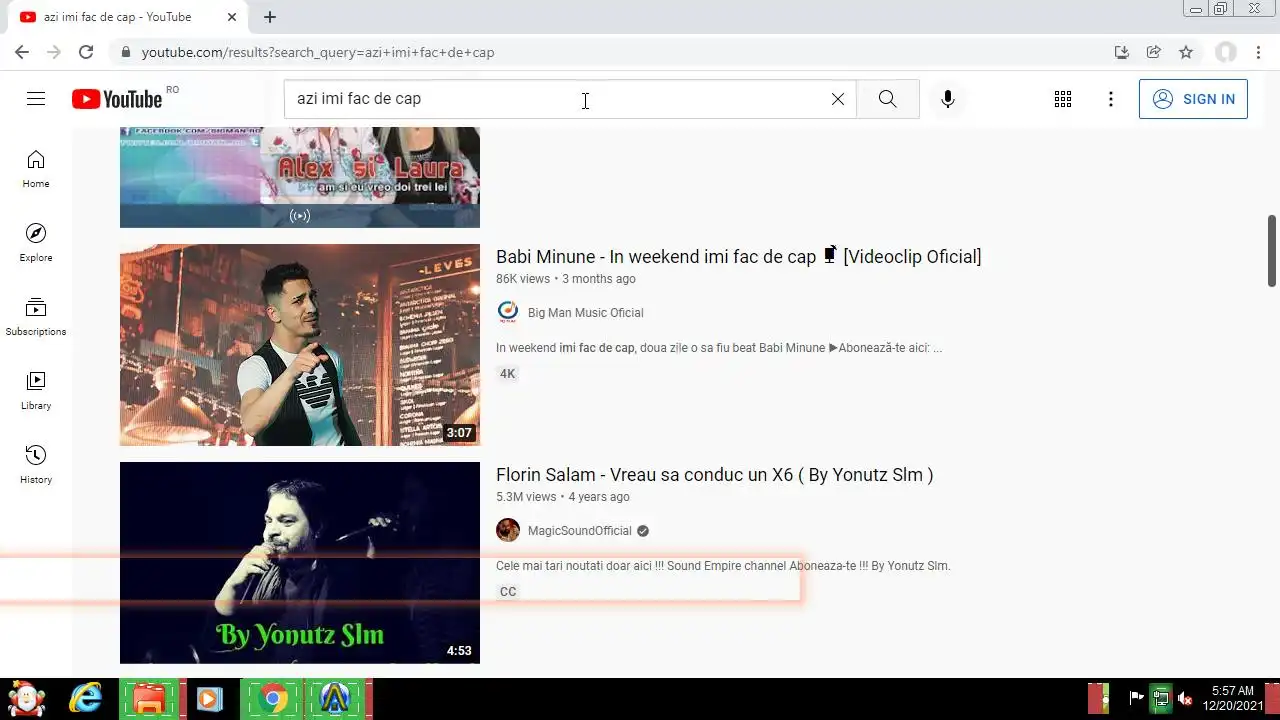Go to Home in the sidebar
The image size is (1280, 720).
click(x=36, y=169)
